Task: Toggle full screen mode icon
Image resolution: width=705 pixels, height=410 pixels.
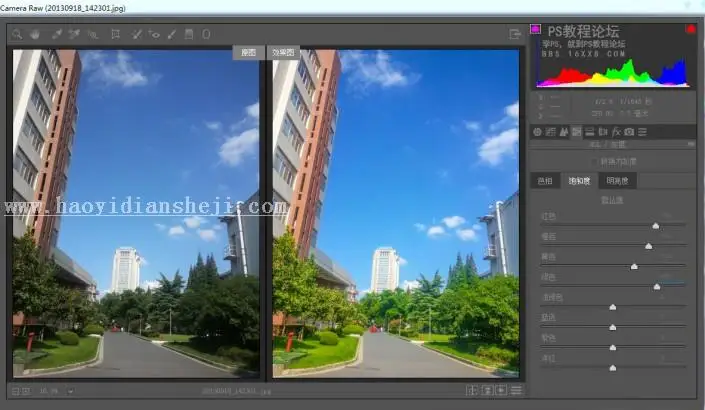Action: (x=515, y=34)
